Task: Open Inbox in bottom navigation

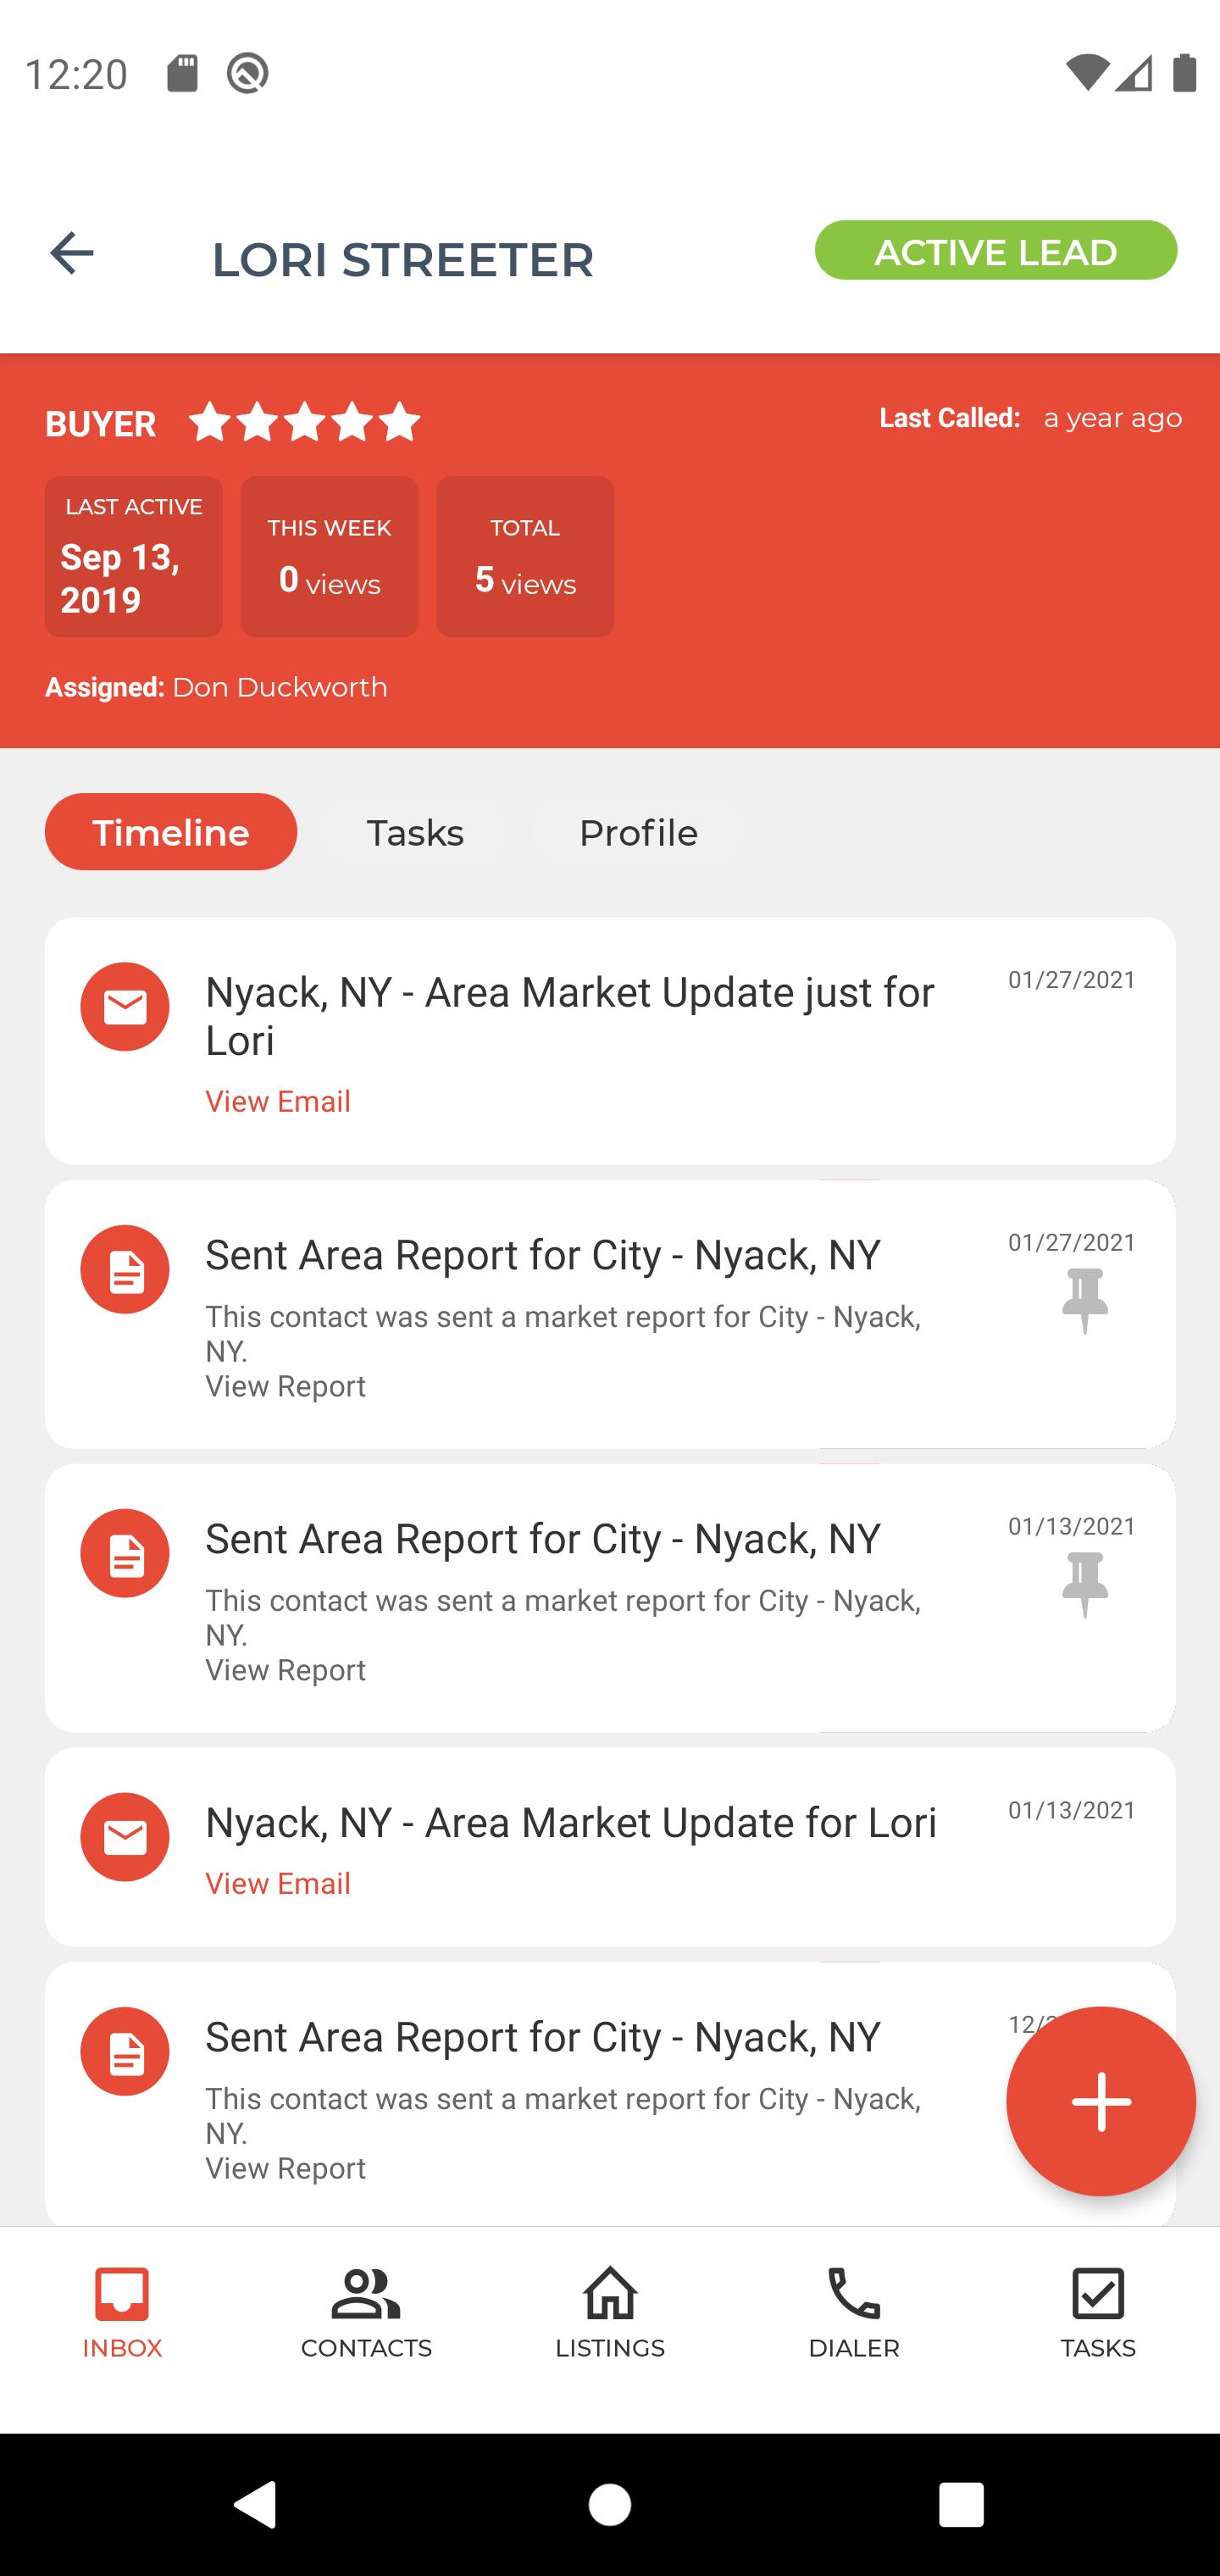Action: pyautogui.click(x=122, y=2314)
